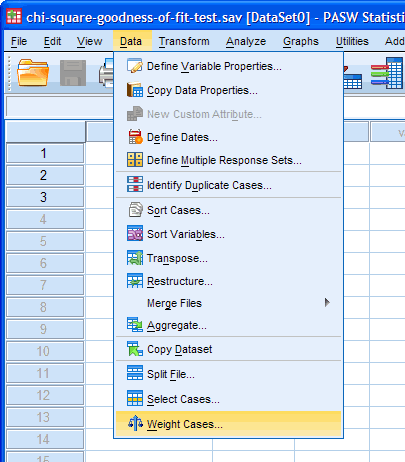Select row header 9
Image resolution: width=405 pixels, height=462 pixels.
tap(45, 329)
